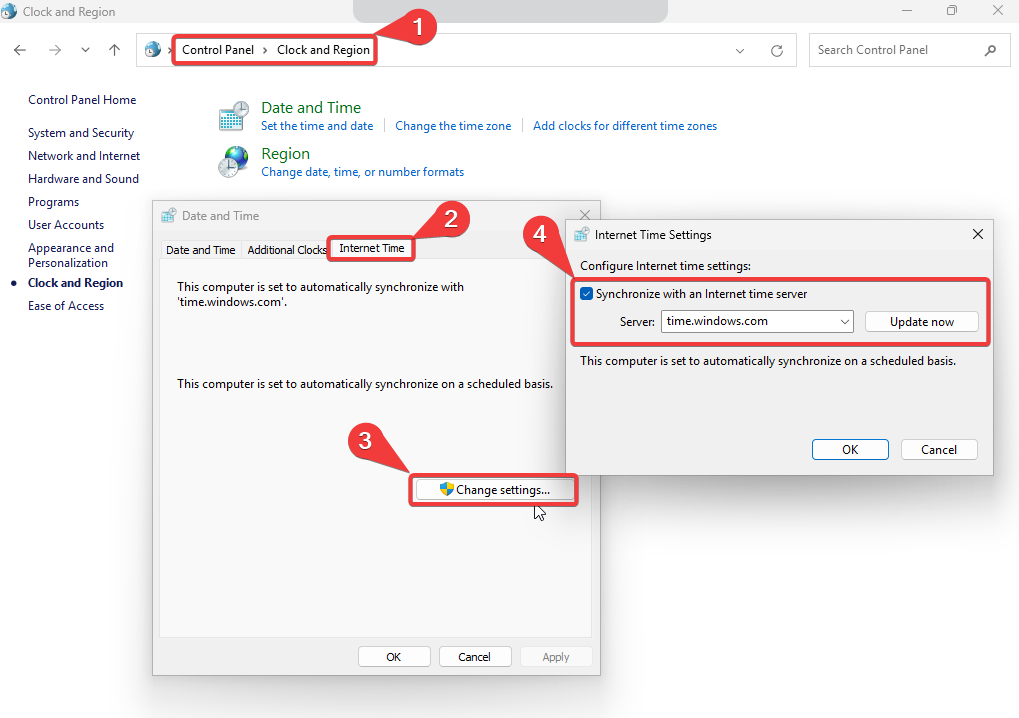Toggle Synchronize with an Internet time server

(x=587, y=294)
